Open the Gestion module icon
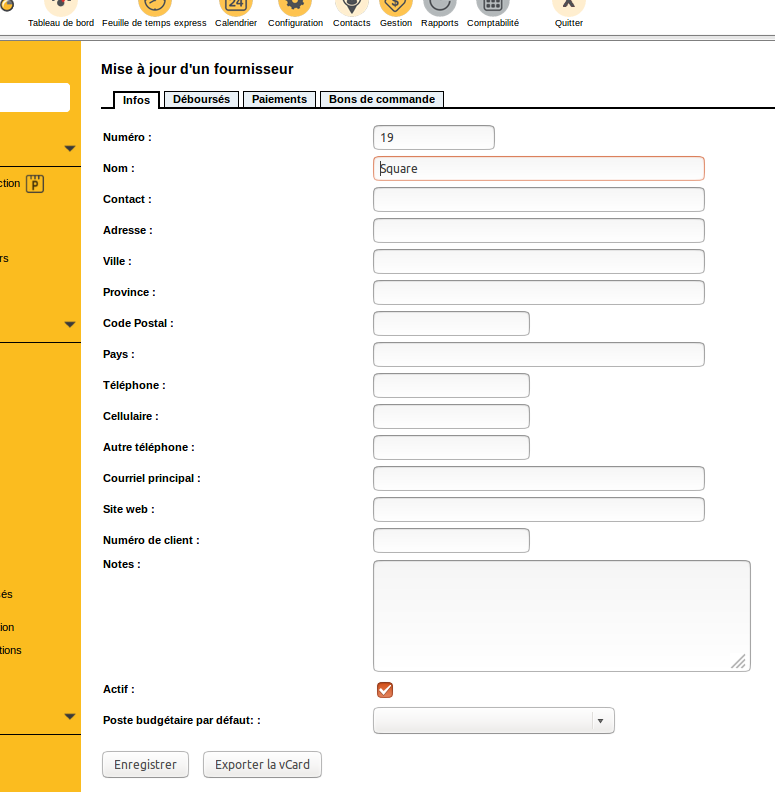 tap(396, 10)
